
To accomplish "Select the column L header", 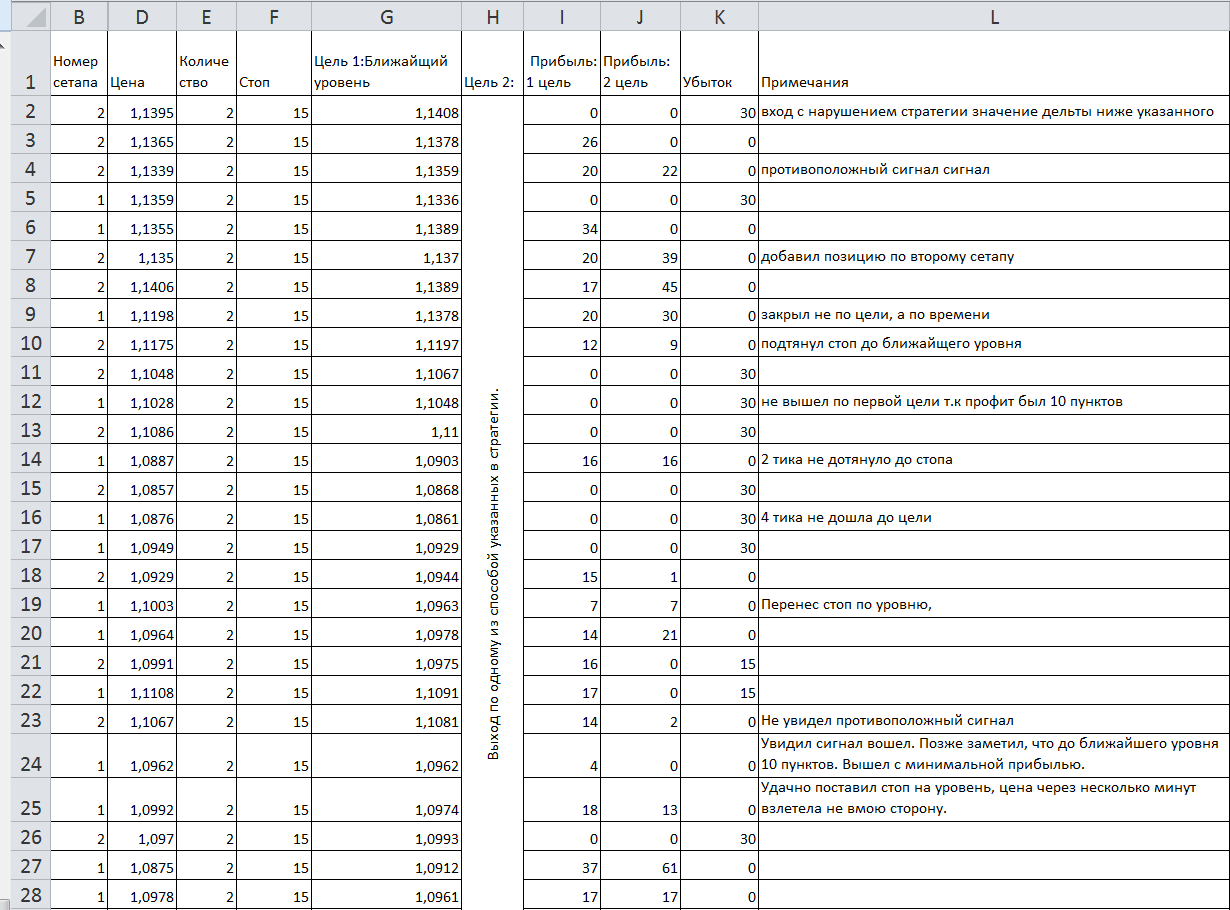I will coord(994,18).
